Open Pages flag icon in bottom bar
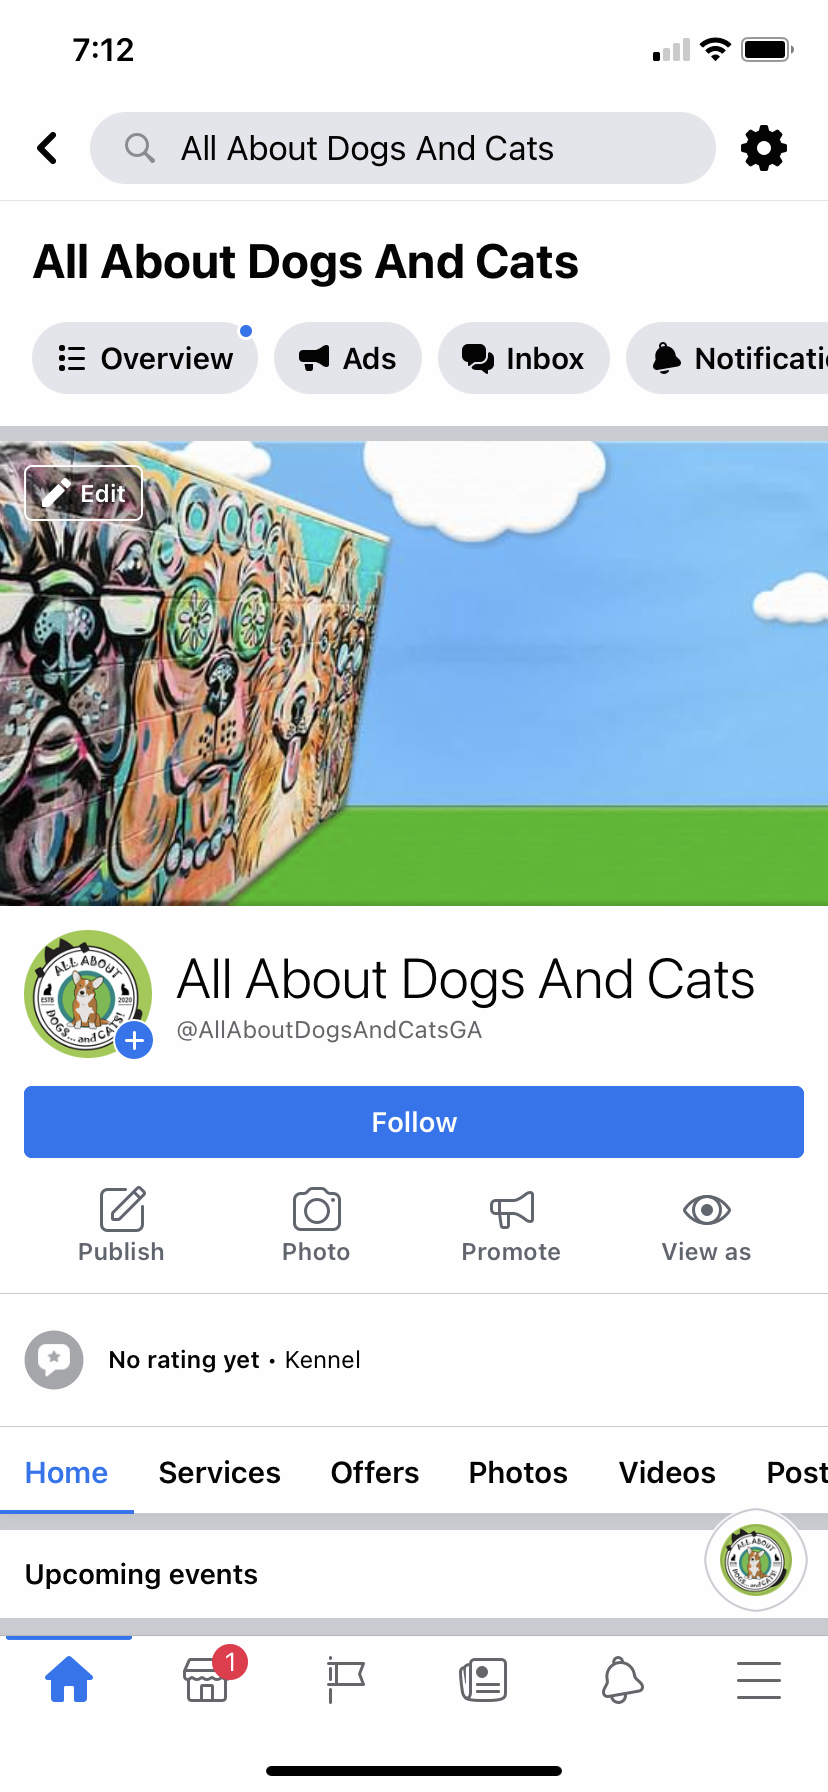The image size is (828, 1792). (346, 1679)
